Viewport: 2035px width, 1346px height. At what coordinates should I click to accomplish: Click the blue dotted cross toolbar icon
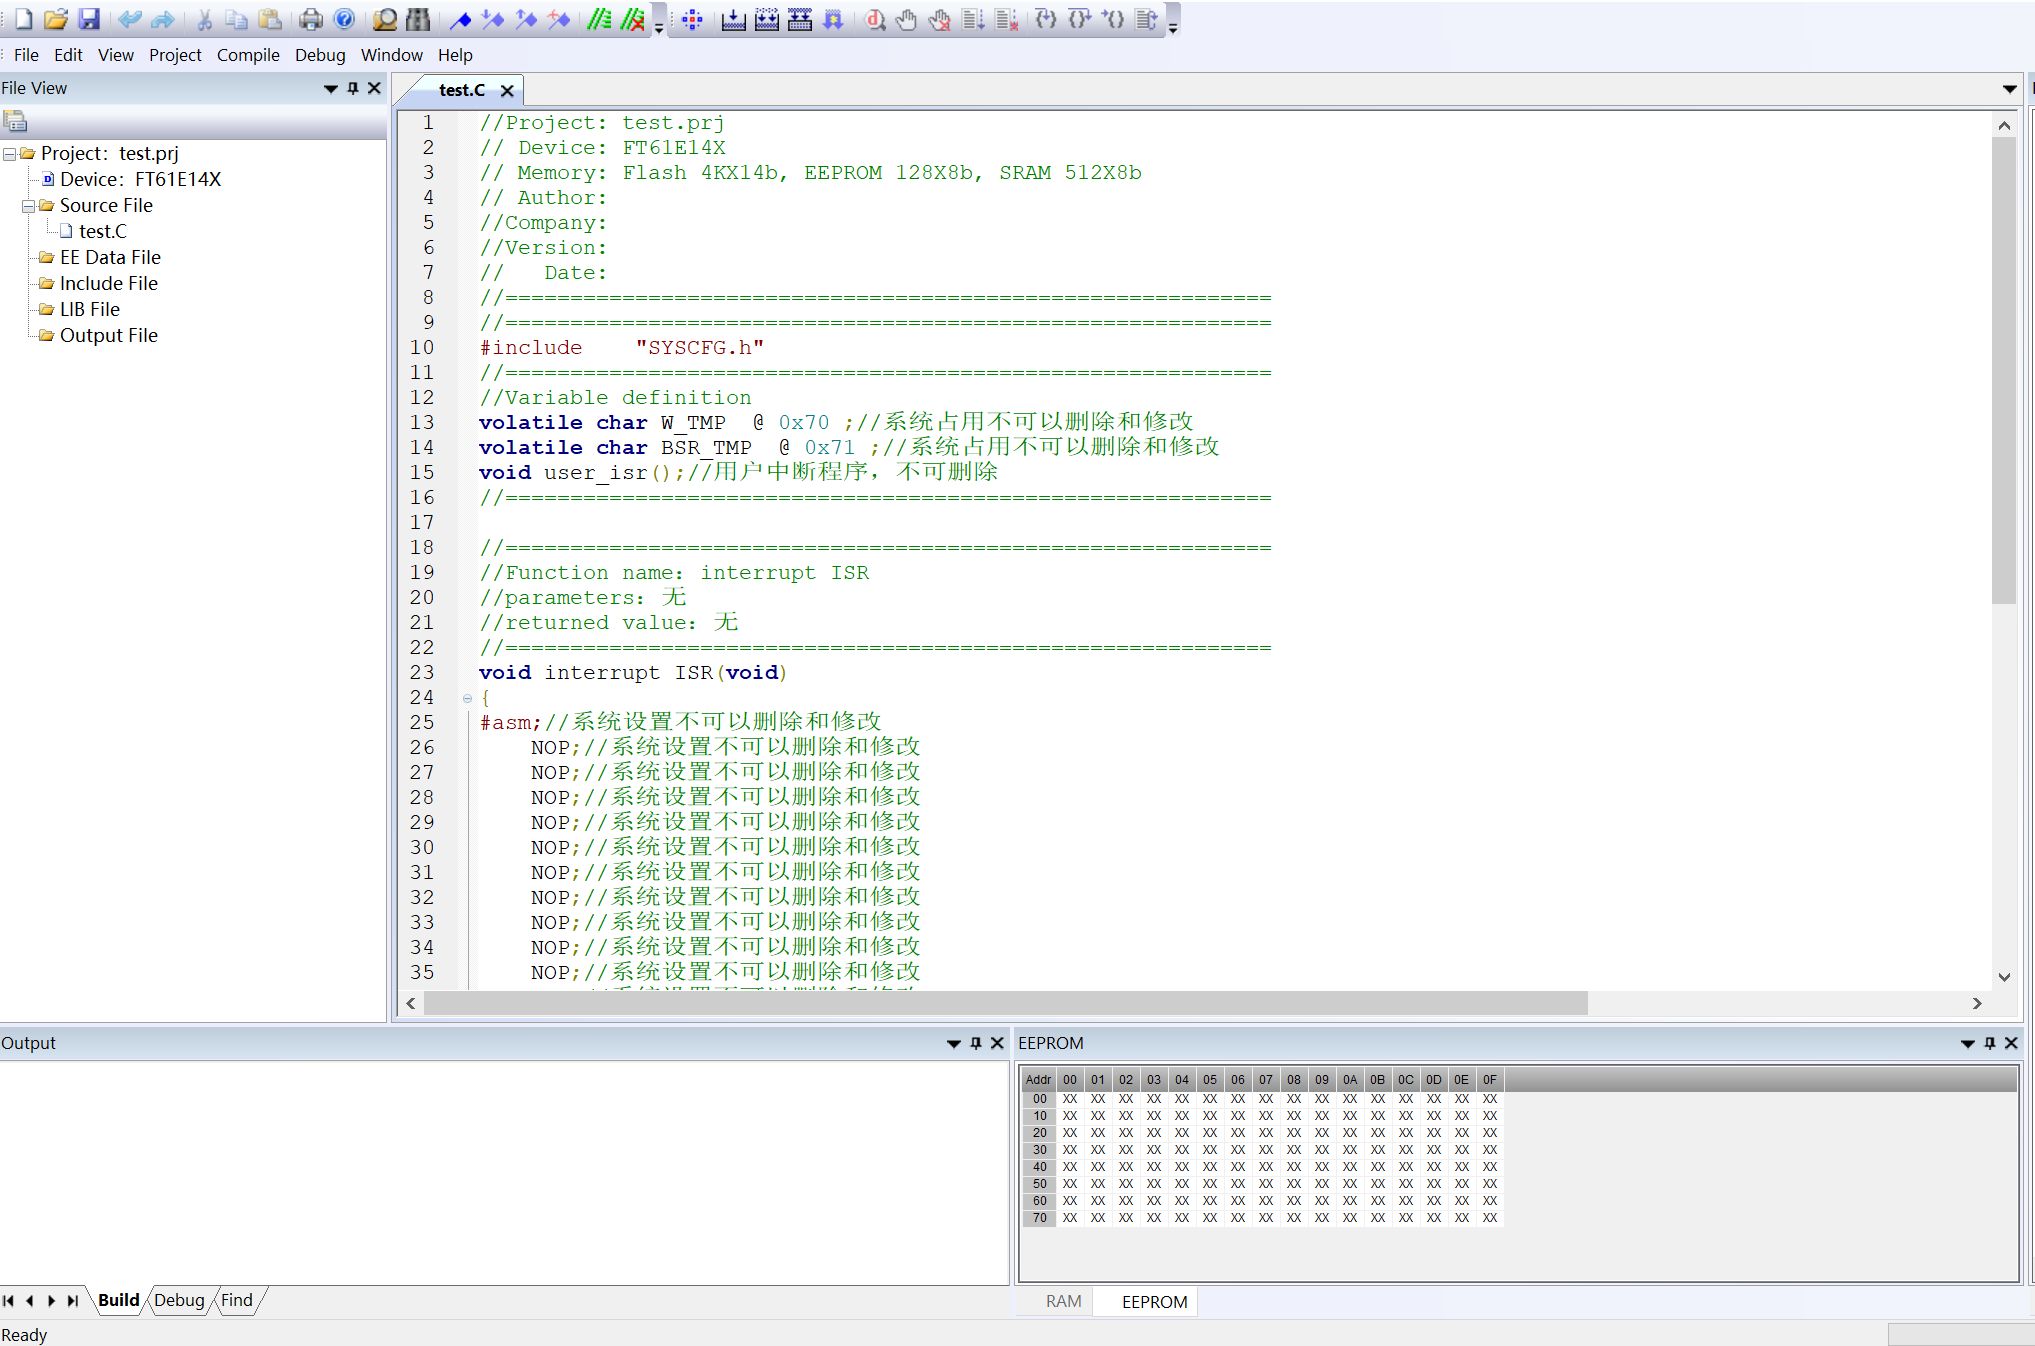692,19
